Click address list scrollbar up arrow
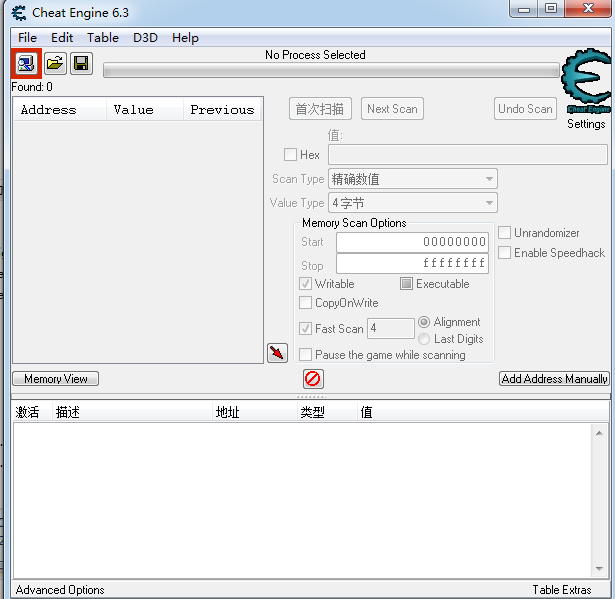The image size is (615, 599). pos(599,433)
